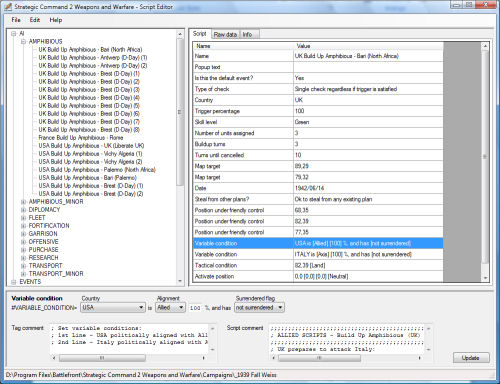Select USA Build Up Amphibious - Vichy Algeria (1)
Viewport: 500px width, 384px height.
[90, 154]
